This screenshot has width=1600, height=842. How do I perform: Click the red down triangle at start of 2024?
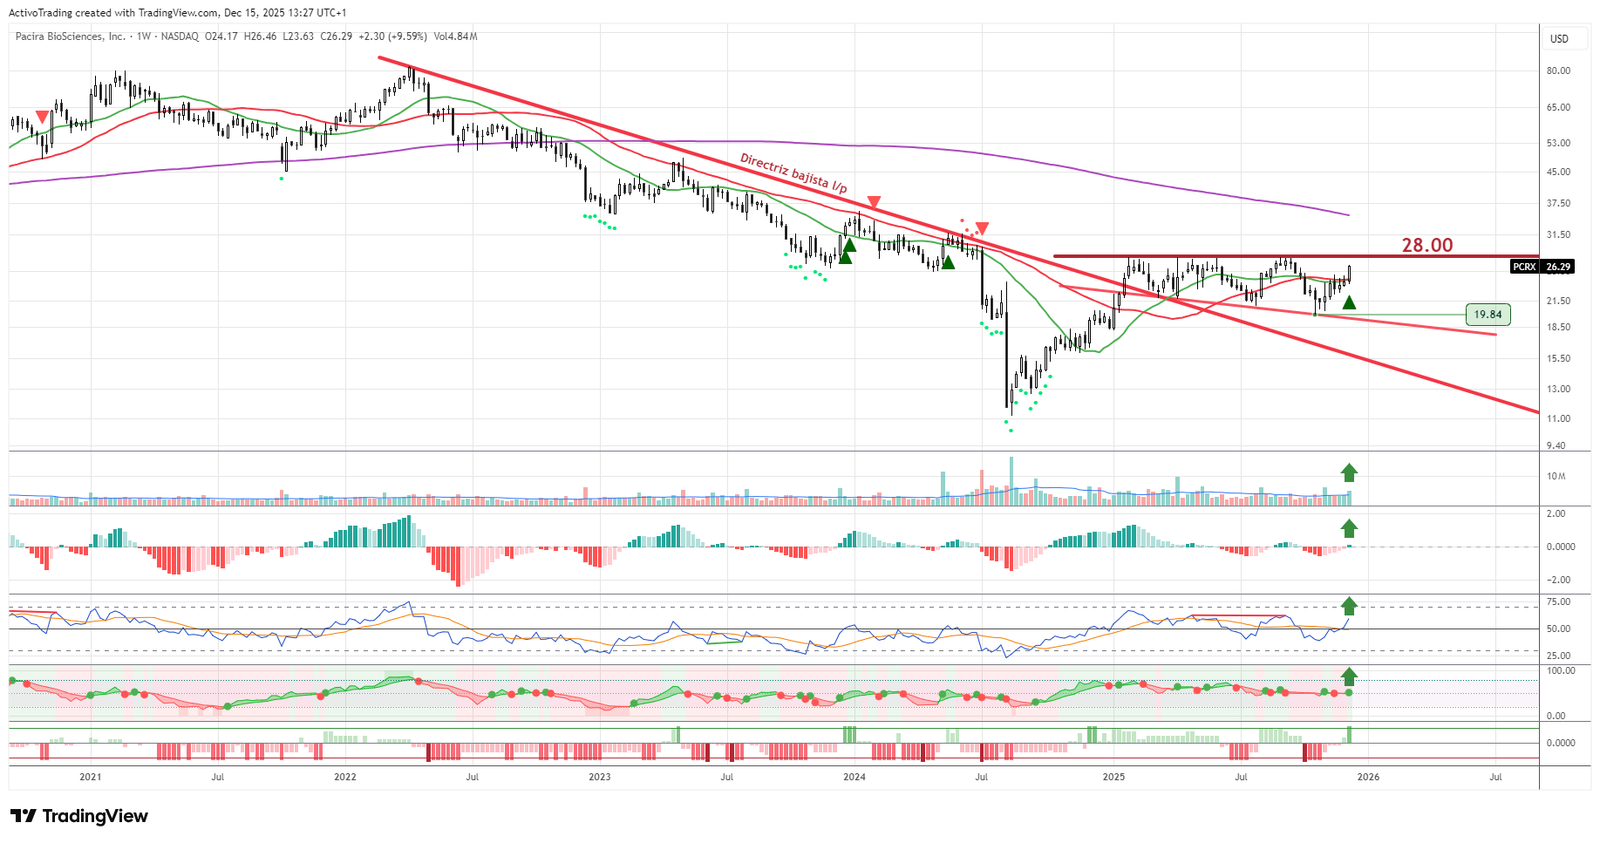[874, 203]
